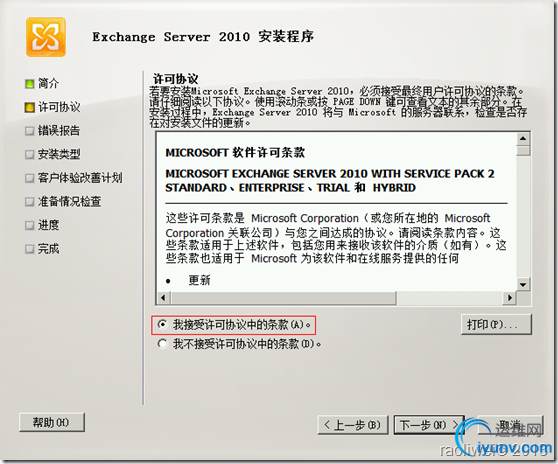Click the vertical scrollbar thumb
The height and width of the screenshot is (464, 558).
523,150
